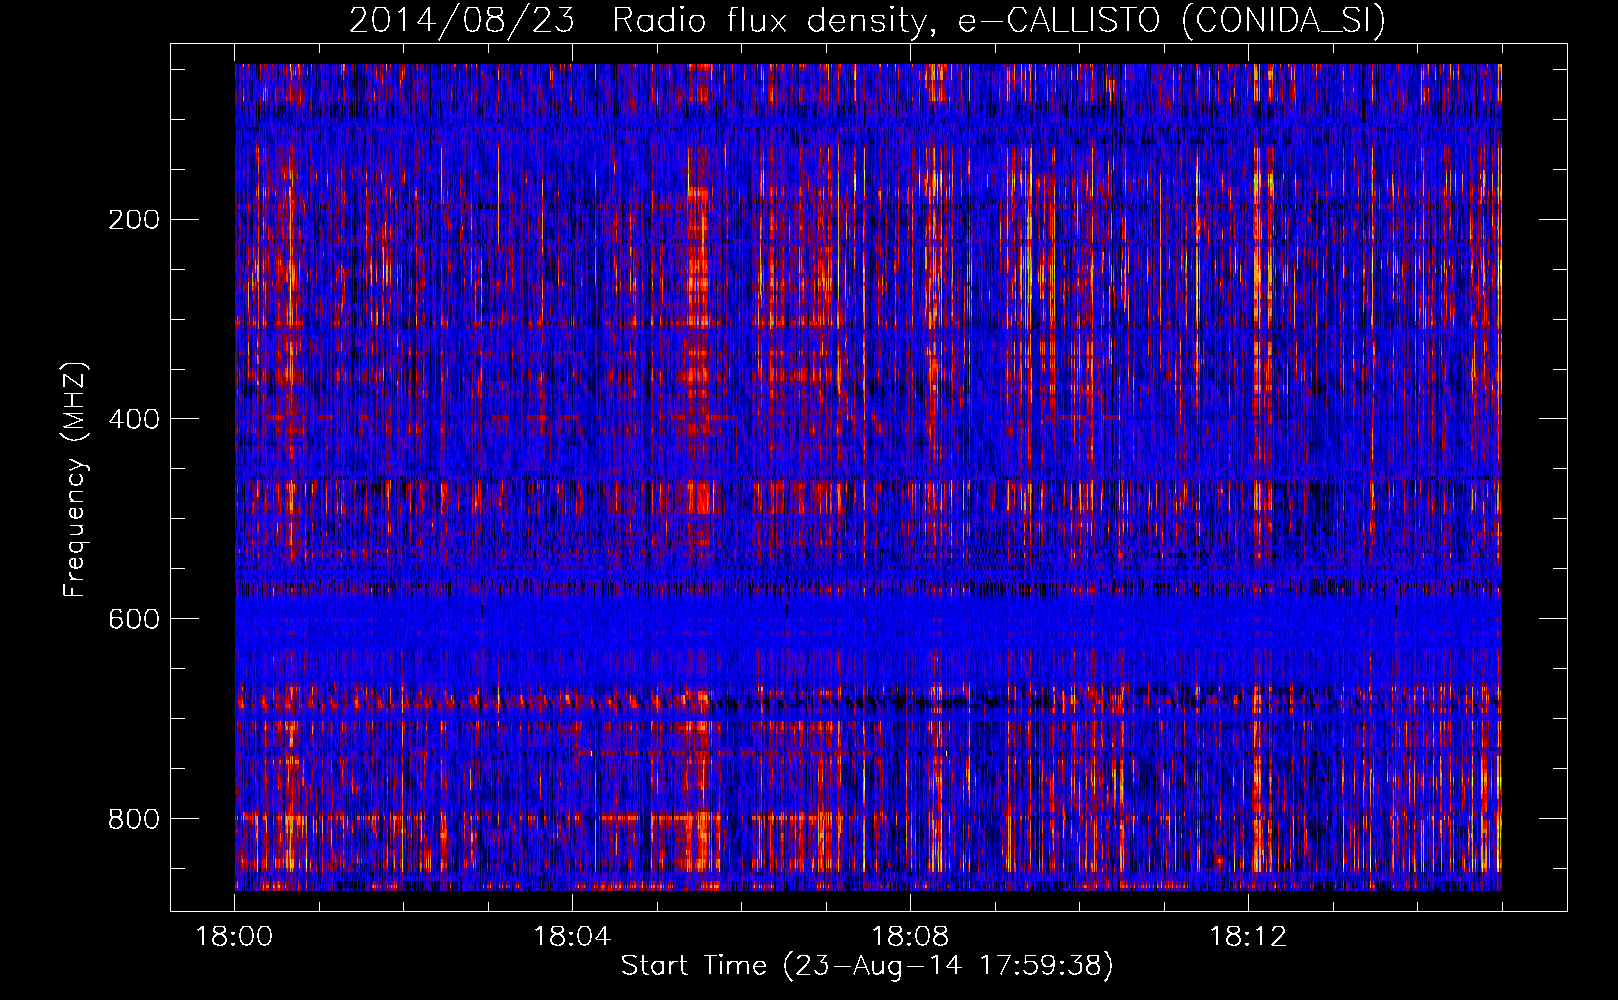Click the 'Start Time (23-Aug-14 17:59:38)' label
1618x1000 pixels.
pos(867,966)
